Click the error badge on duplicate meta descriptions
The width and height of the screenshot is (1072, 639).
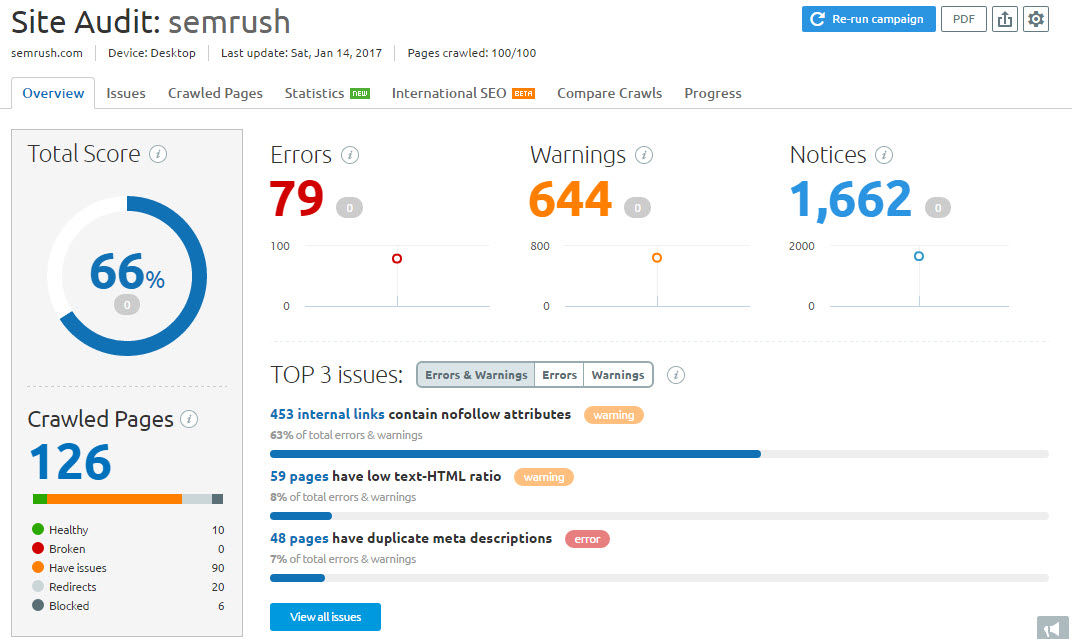(587, 539)
